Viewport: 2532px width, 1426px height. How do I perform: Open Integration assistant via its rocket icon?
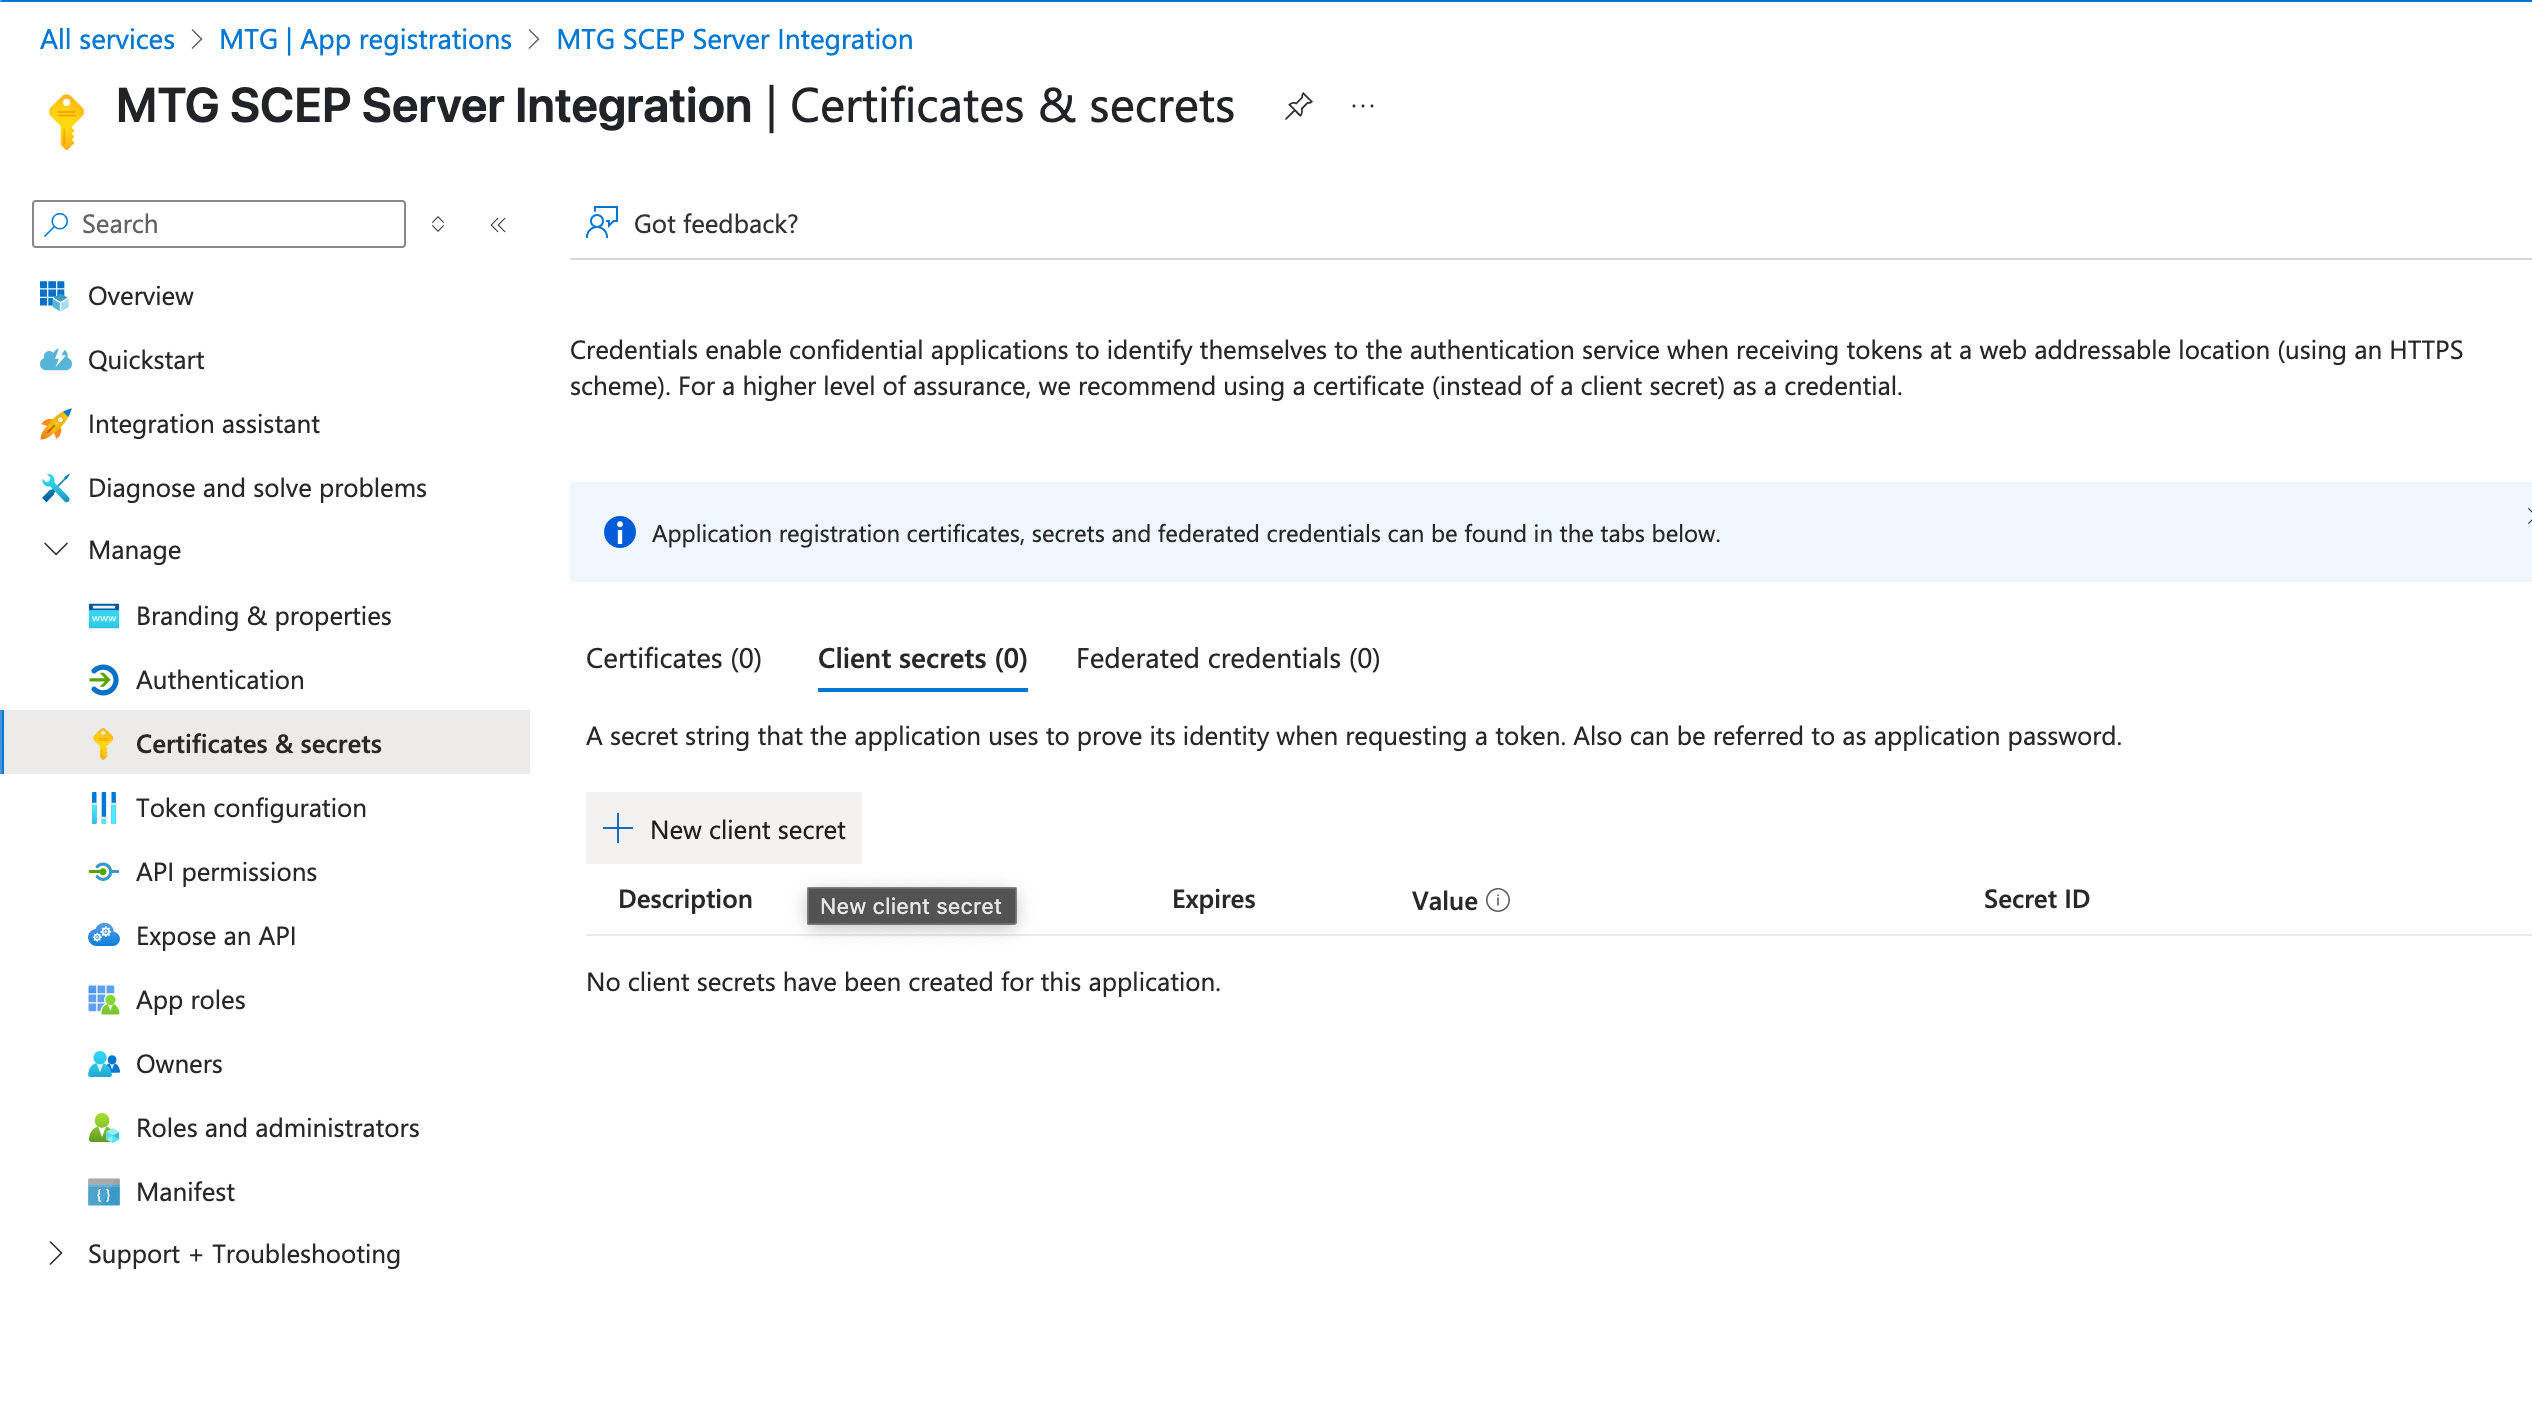(56, 423)
